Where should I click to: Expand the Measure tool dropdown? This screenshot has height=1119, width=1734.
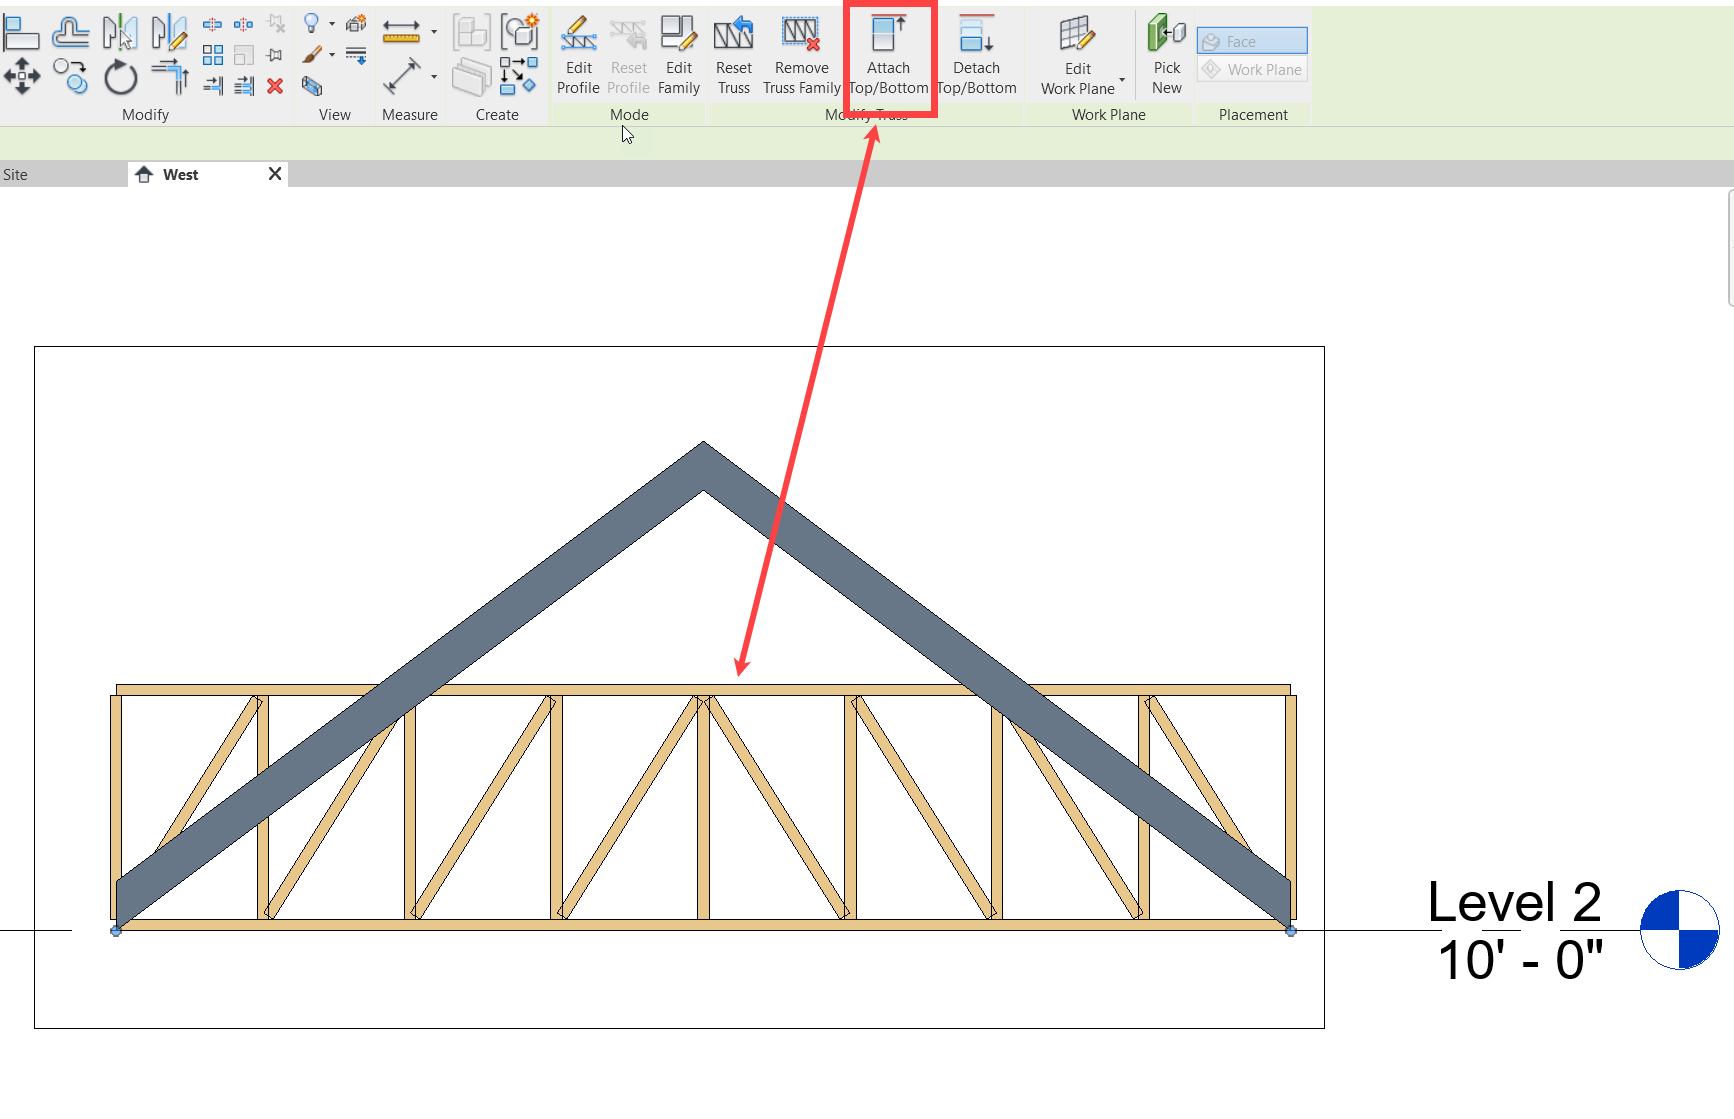[x=434, y=77]
